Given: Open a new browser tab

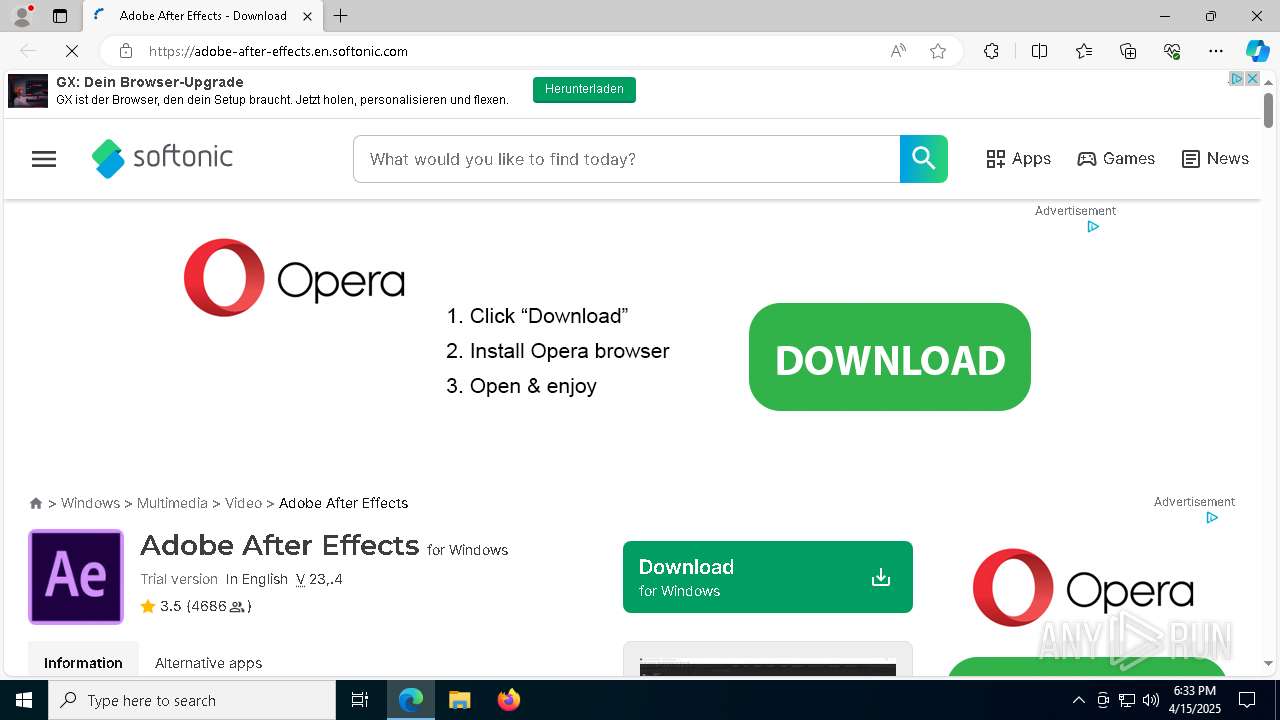Looking at the screenshot, I should [x=341, y=16].
